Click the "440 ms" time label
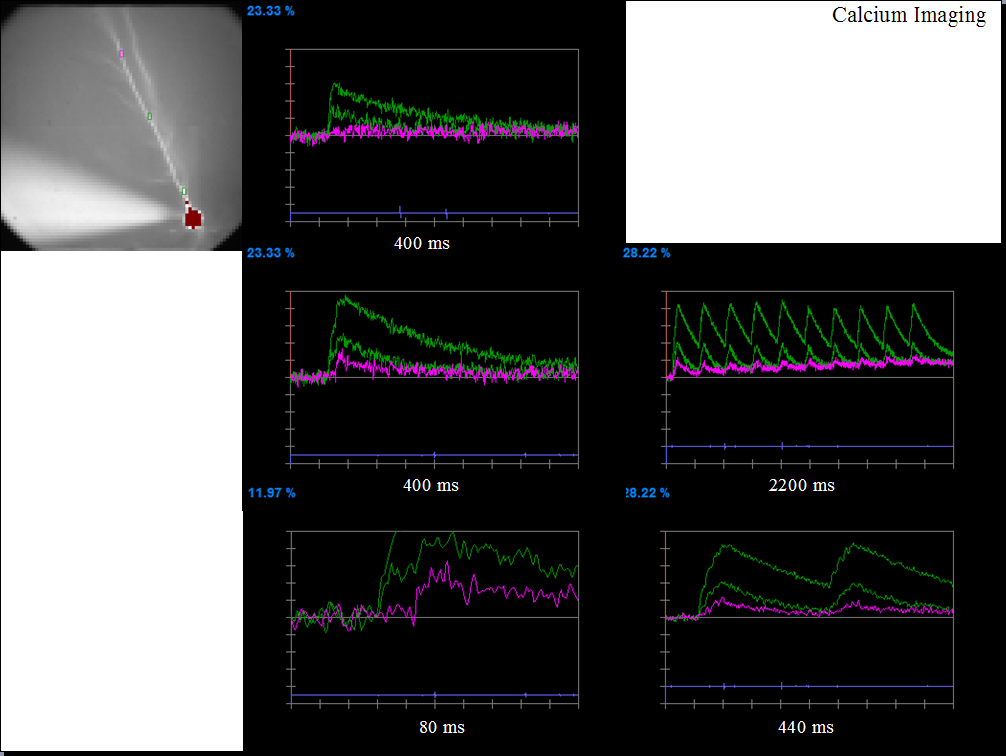 click(x=806, y=727)
